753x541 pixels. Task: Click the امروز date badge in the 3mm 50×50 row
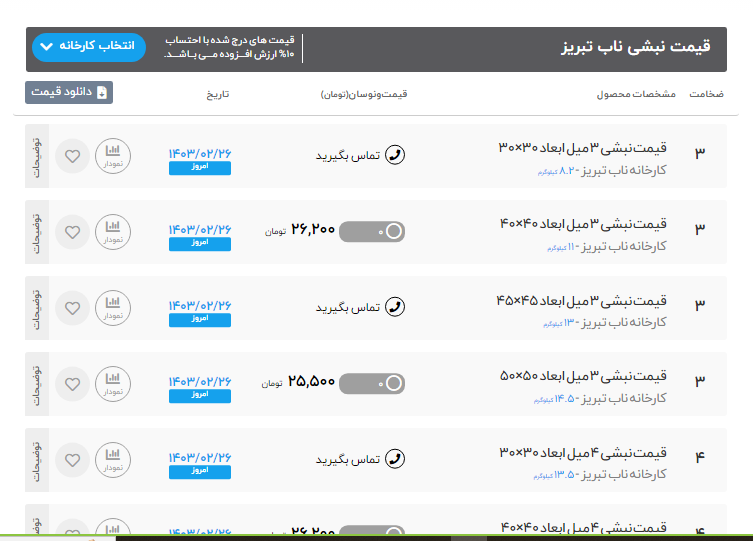[x=200, y=396]
